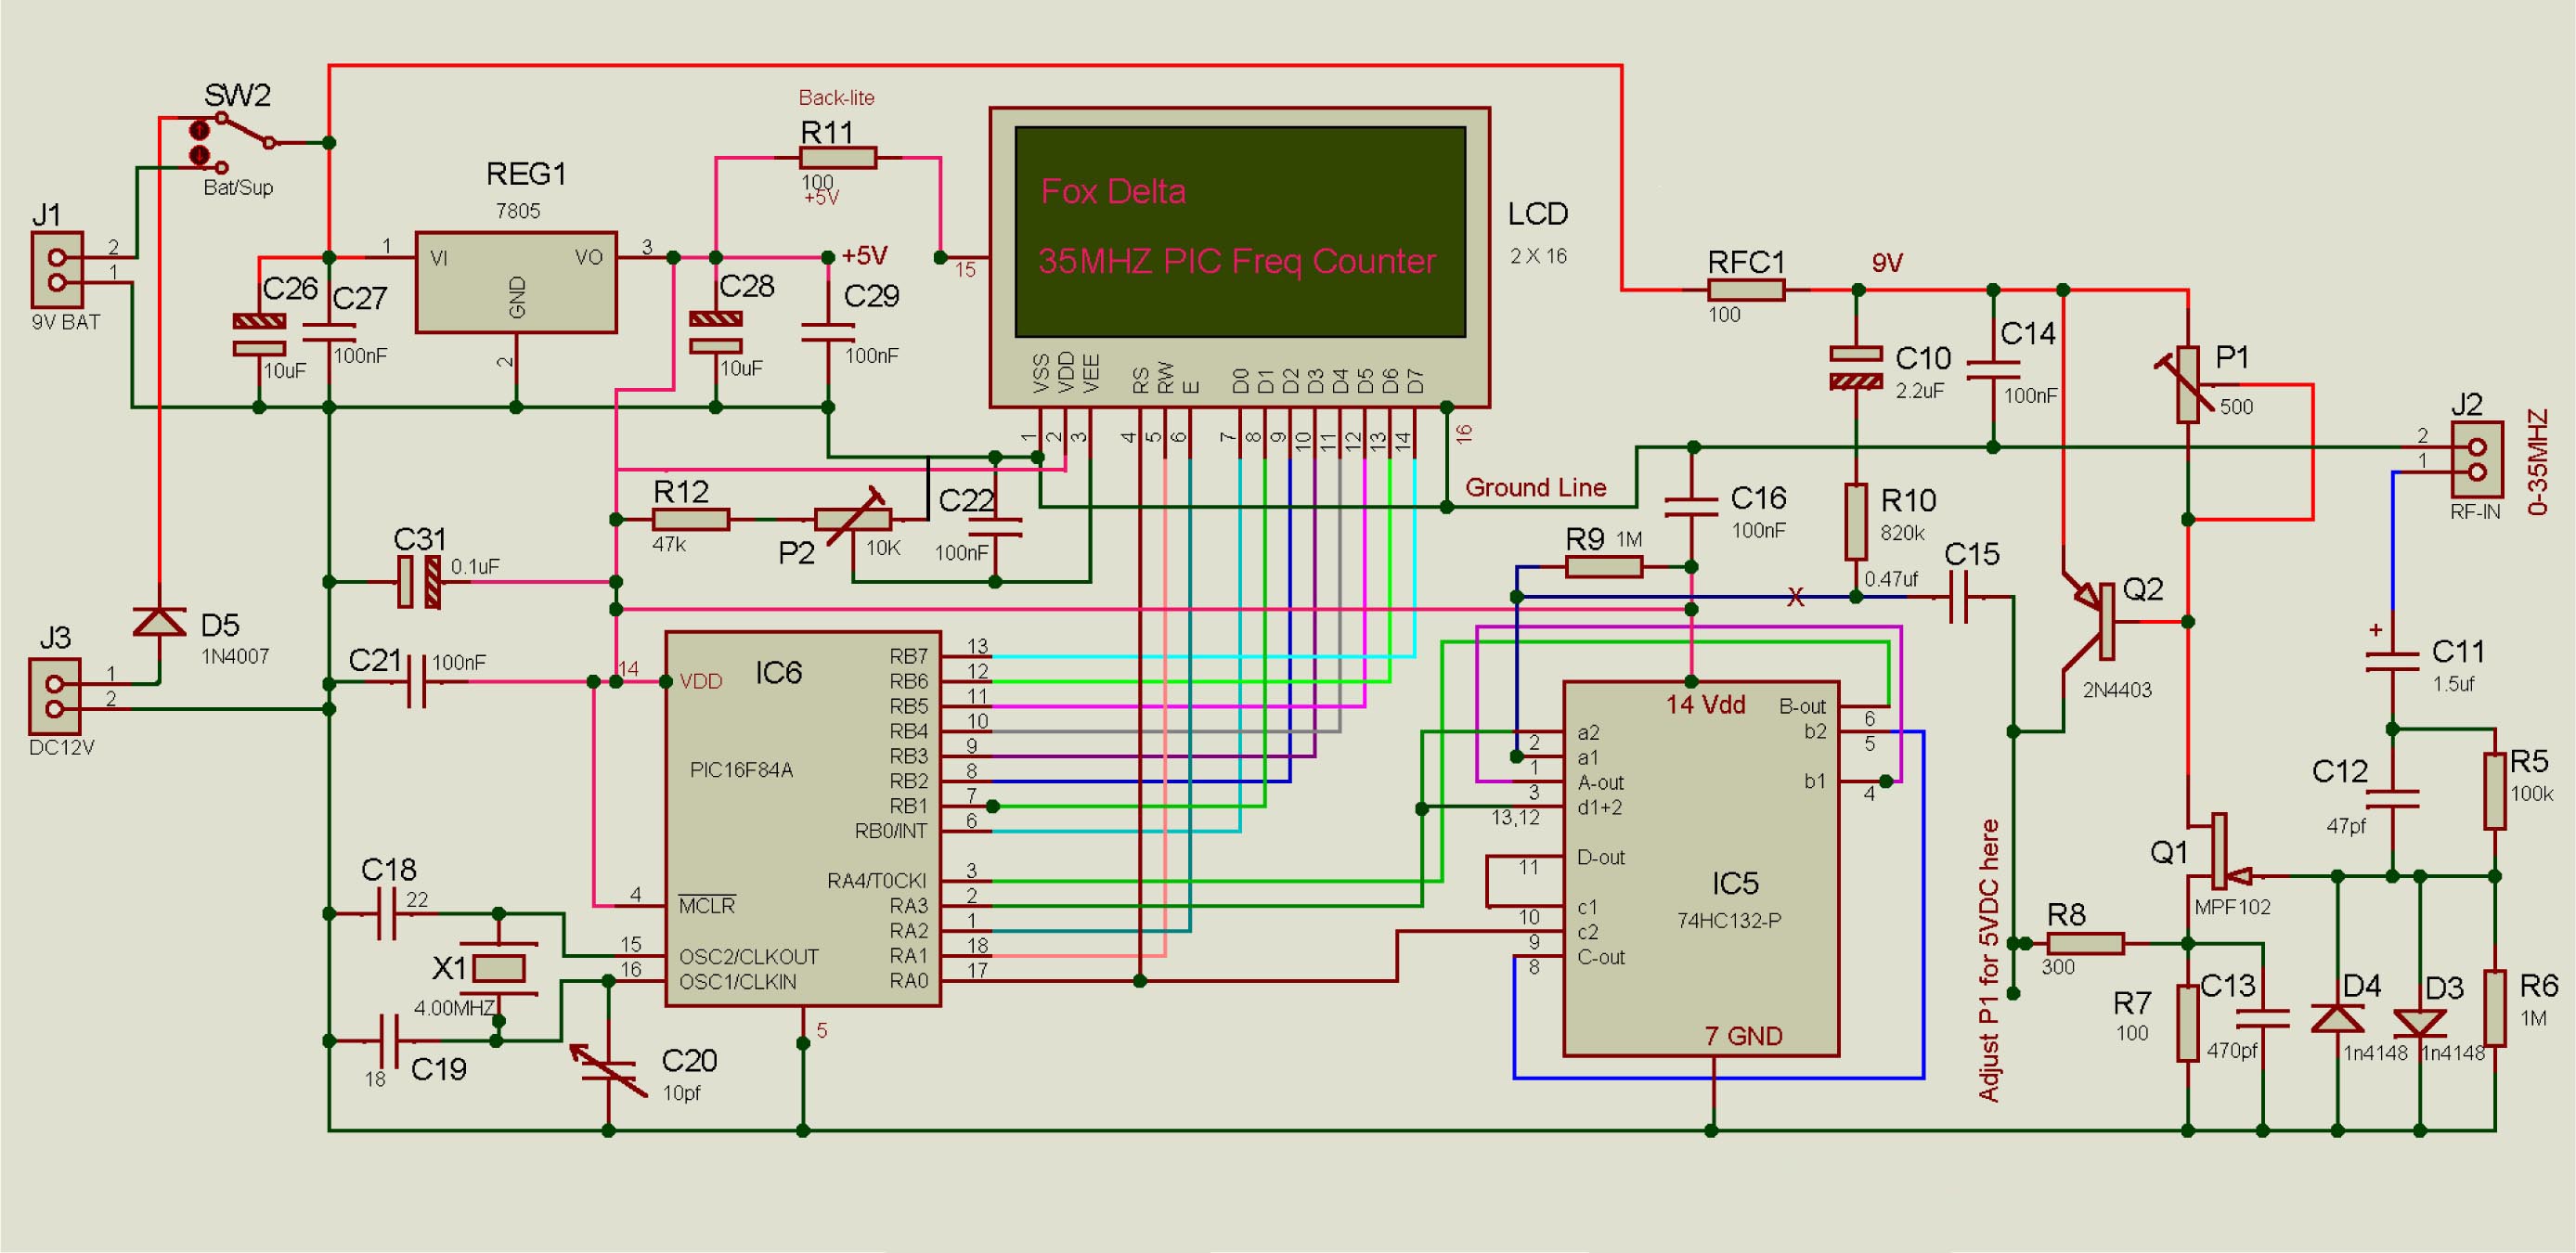Select the REG1 7805 regulator block

[516, 283]
